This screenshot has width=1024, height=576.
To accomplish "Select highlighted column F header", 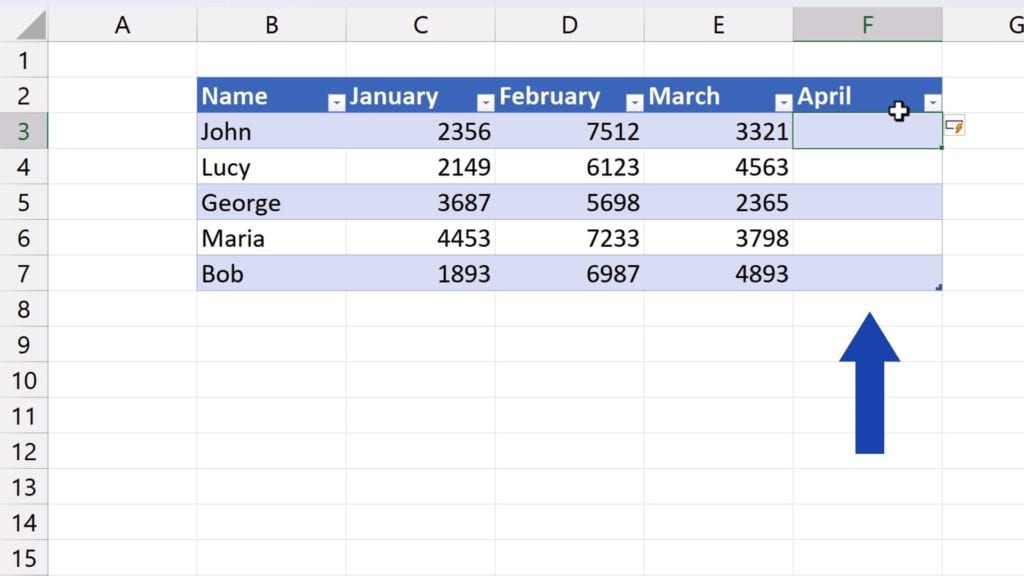I will click(x=867, y=25).
